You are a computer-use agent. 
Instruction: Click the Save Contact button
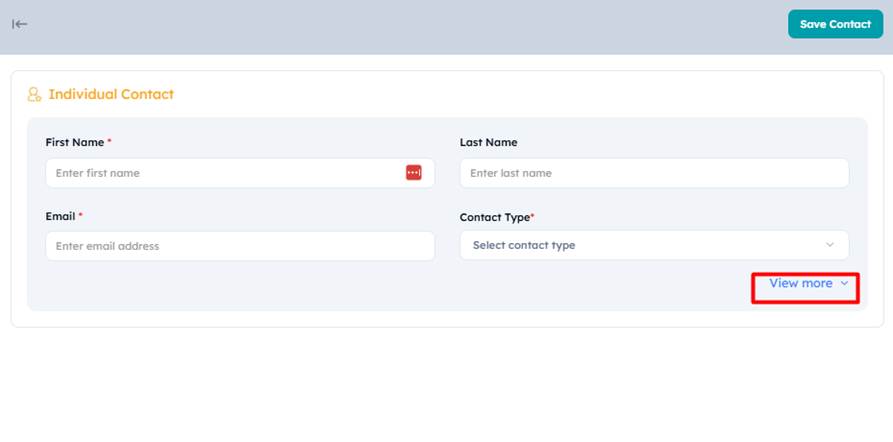(835, 24)
